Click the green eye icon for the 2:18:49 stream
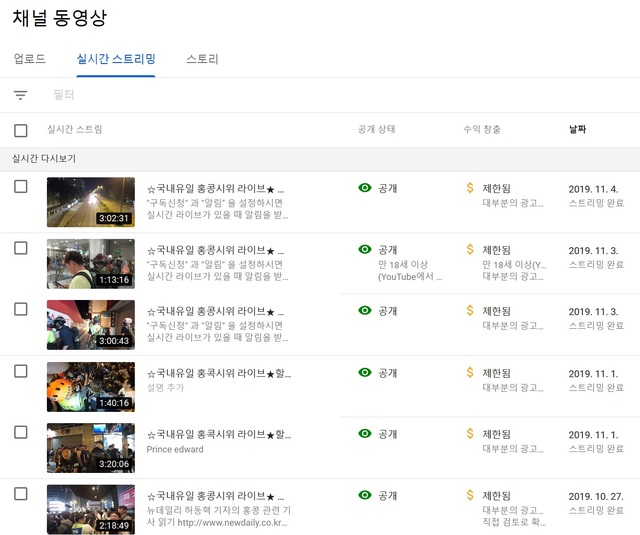This screenshot has width=640, height=535. coord(365,495)
